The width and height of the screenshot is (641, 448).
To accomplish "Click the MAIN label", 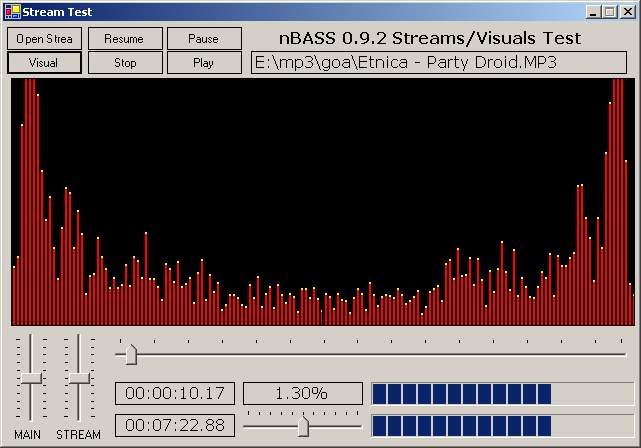I will [x=27, y=435].
